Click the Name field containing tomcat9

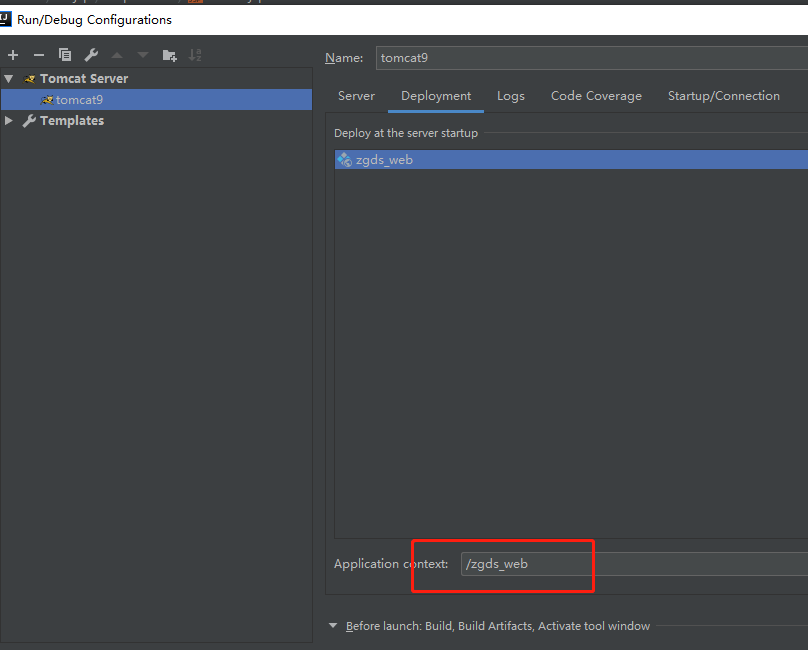click(592, 58)
